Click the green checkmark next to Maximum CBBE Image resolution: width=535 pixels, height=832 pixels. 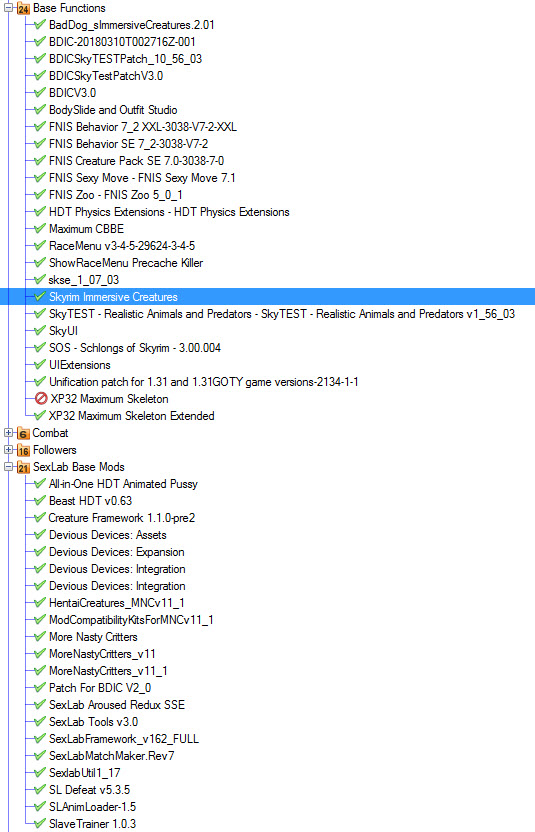(40, 228)
